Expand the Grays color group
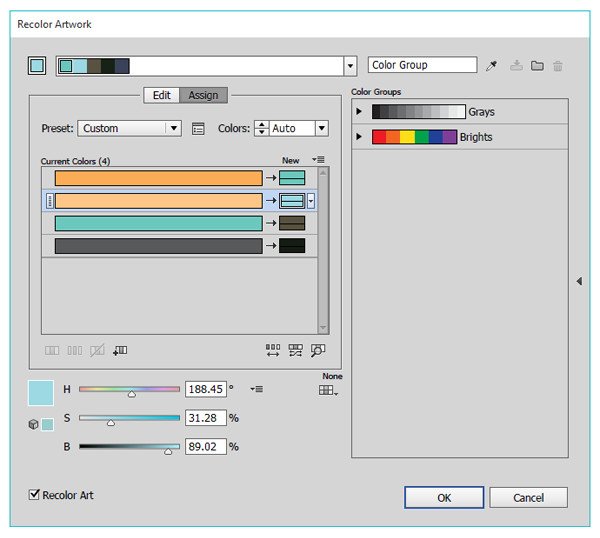The image size is (600, 538). click(360, 112)
